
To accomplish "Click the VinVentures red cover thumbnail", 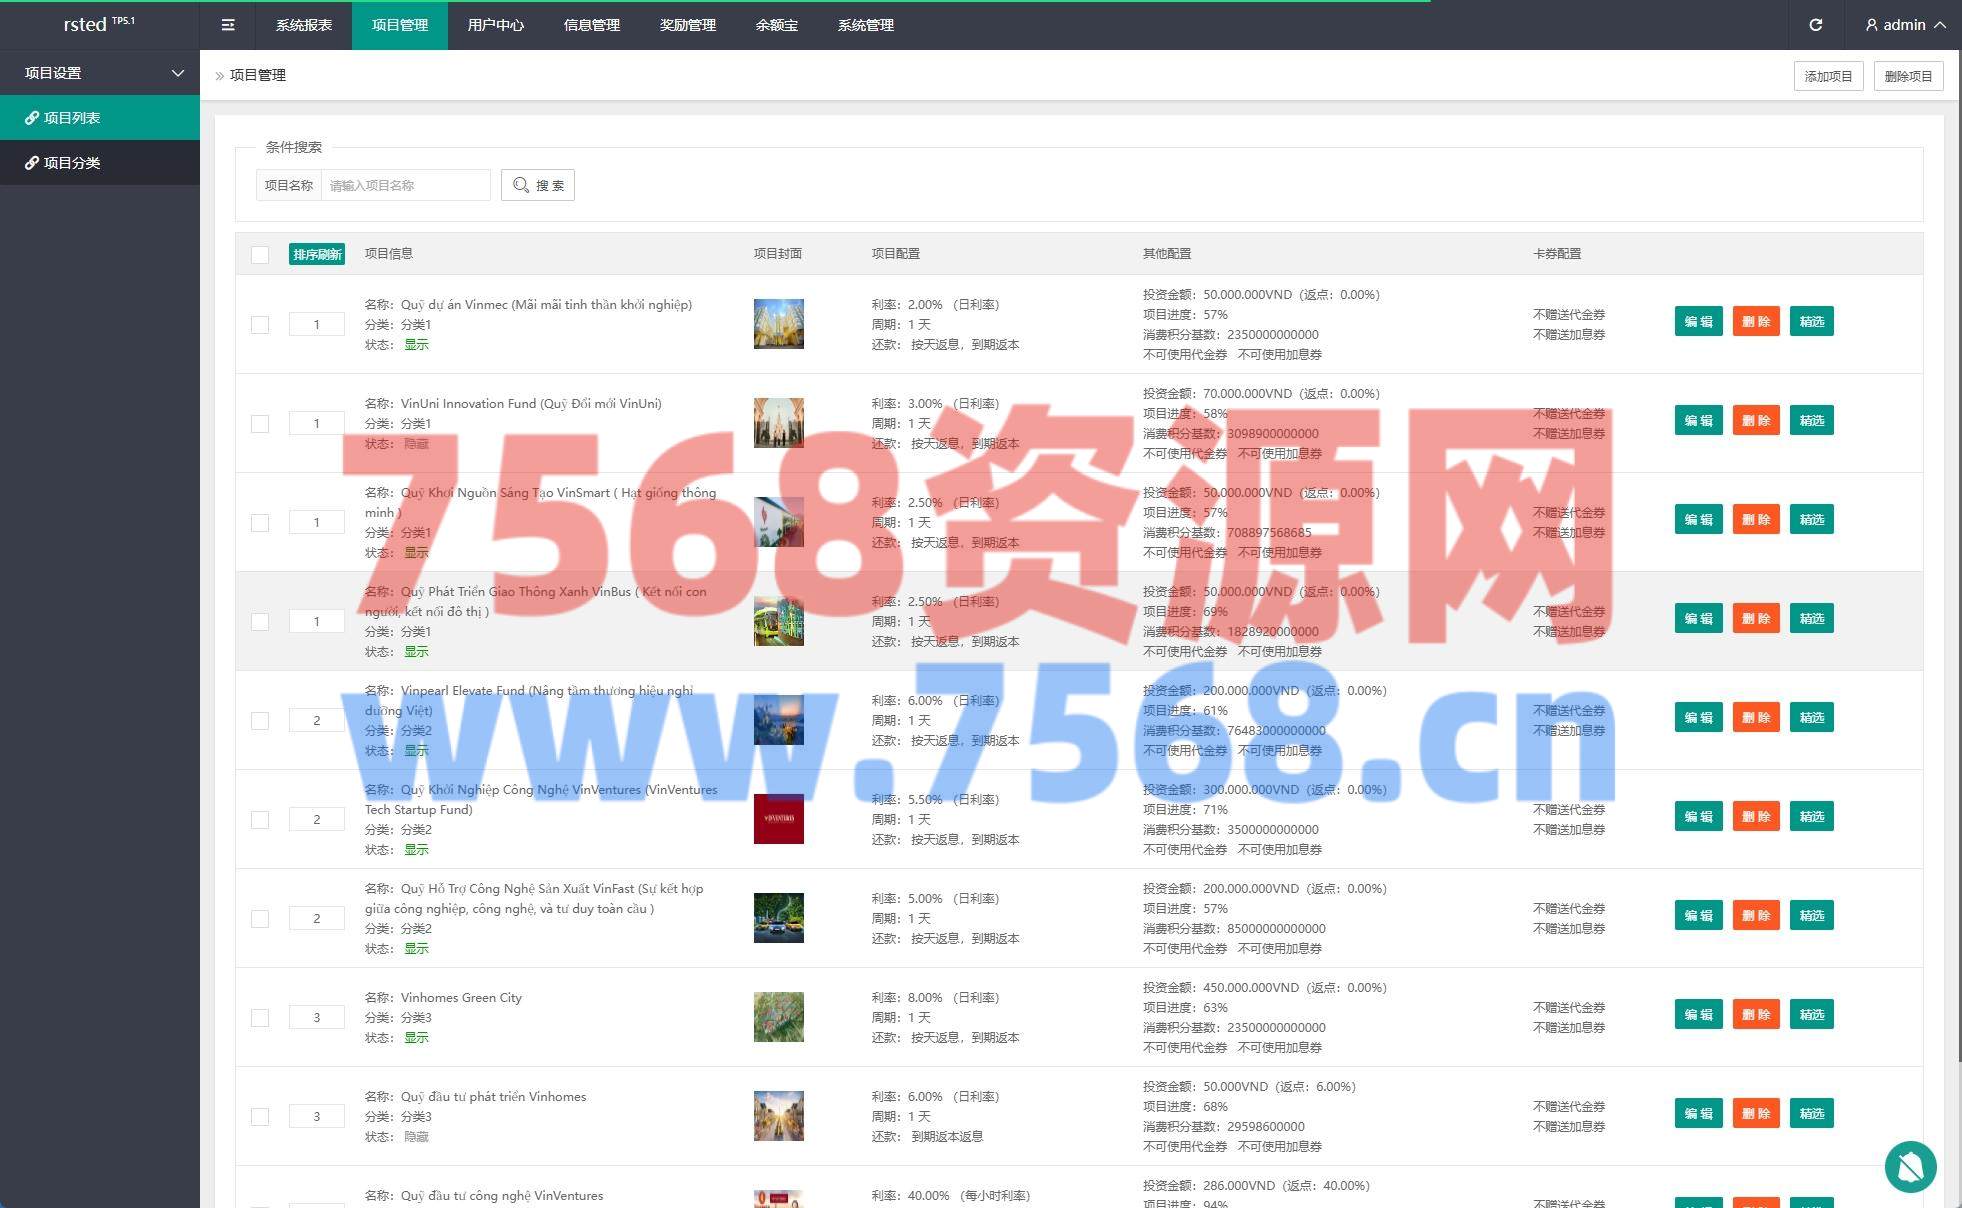I will [778, 819].
